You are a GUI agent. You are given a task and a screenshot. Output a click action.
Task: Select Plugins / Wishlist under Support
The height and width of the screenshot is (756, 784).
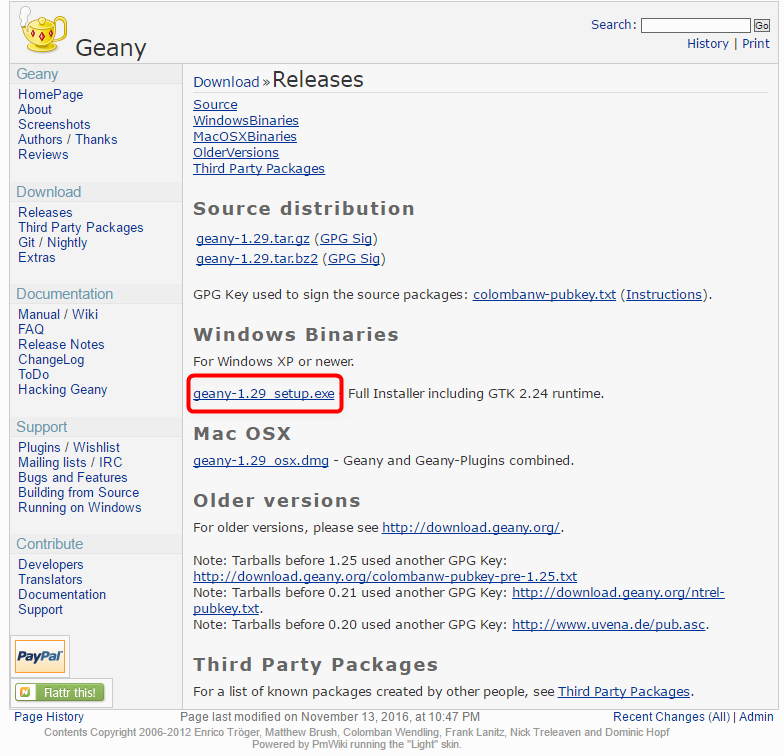pos(69,448)
